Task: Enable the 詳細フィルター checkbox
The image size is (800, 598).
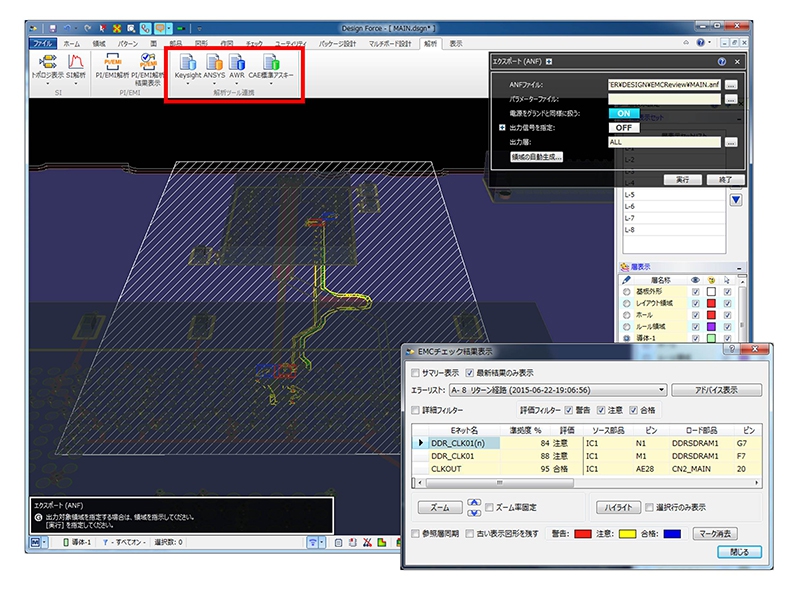Action: click(415, 410)
